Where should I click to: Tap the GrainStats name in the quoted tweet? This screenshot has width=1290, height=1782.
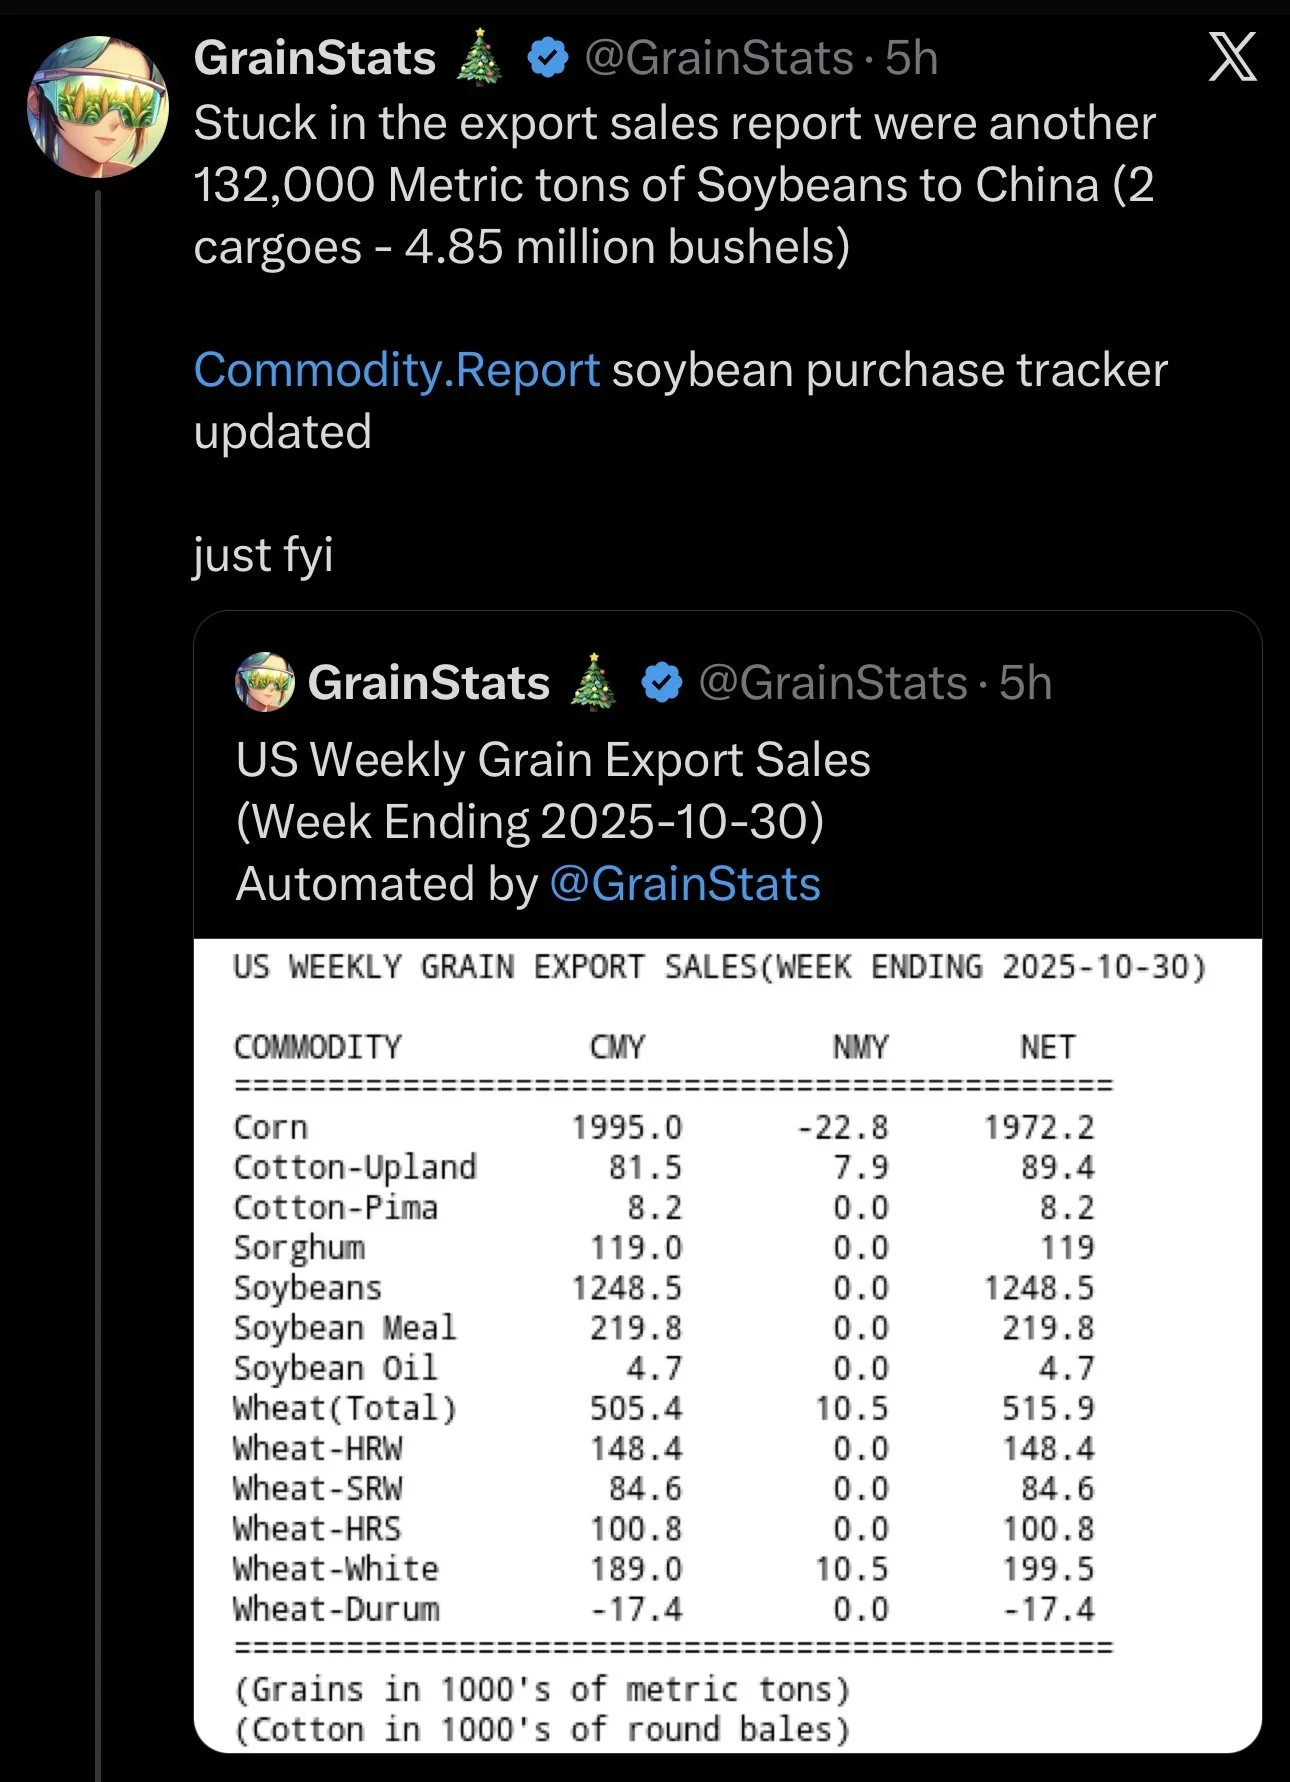tap(429, 683)
